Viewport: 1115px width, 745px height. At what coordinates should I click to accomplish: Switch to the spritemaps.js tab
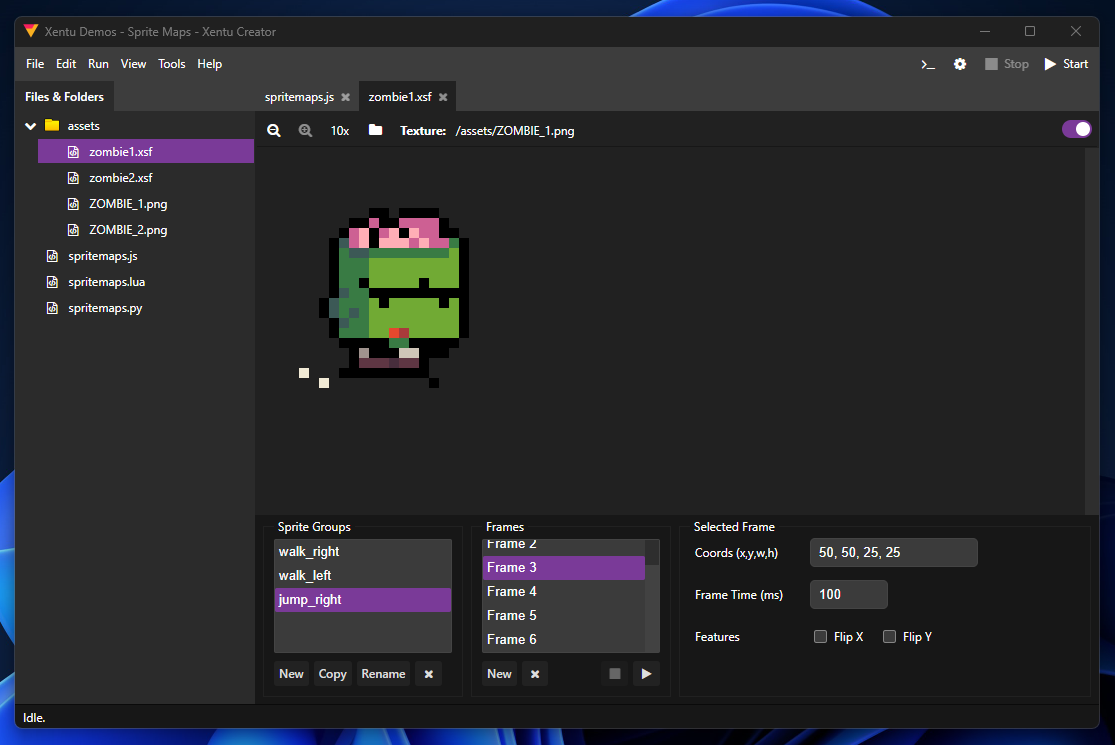(299, 96)
